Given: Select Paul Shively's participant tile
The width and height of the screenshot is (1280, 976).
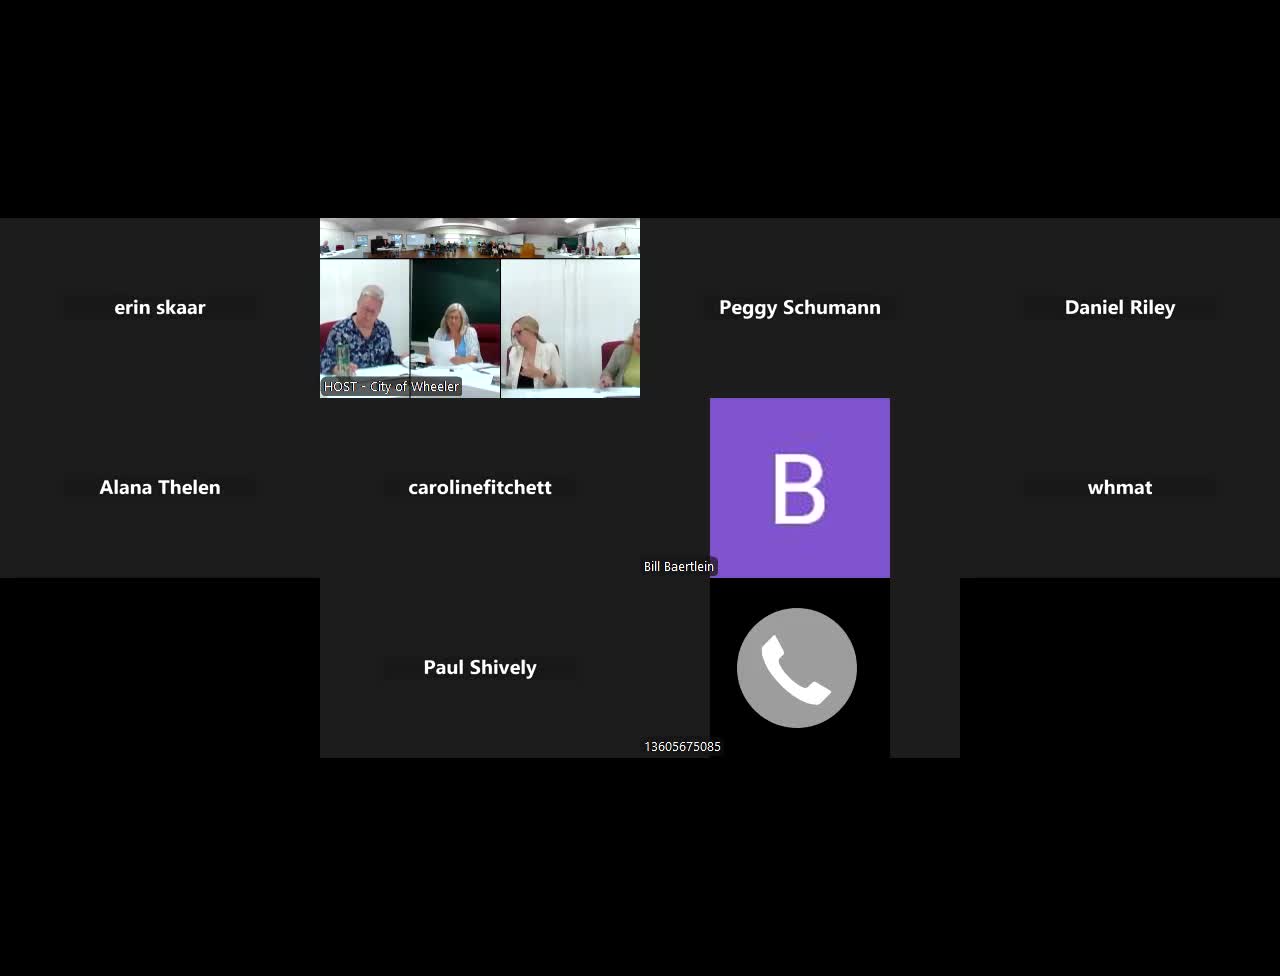Looking at the screenshot, I should (x=480, y=667).
